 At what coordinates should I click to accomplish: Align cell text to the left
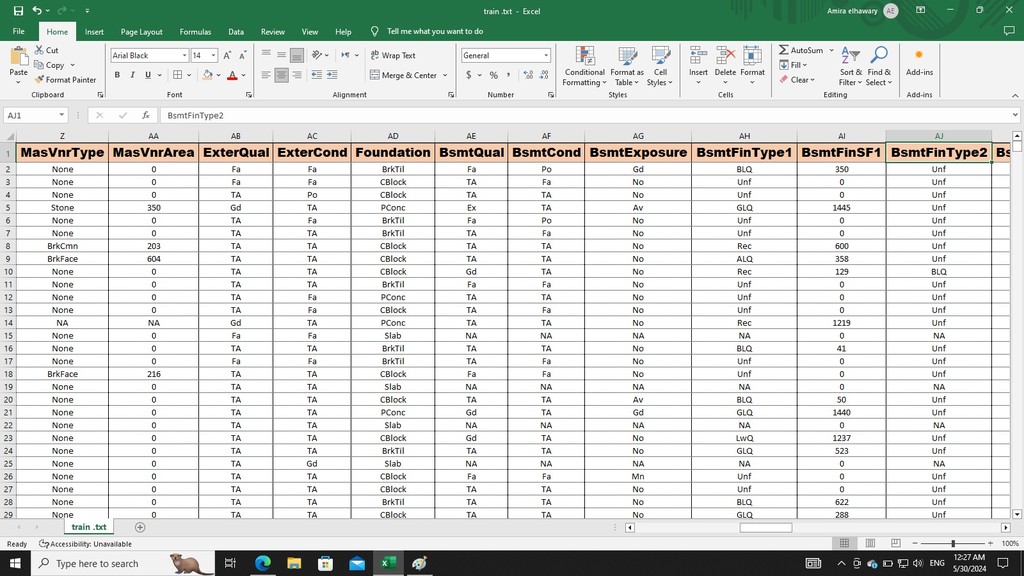[x=266, y=75]
